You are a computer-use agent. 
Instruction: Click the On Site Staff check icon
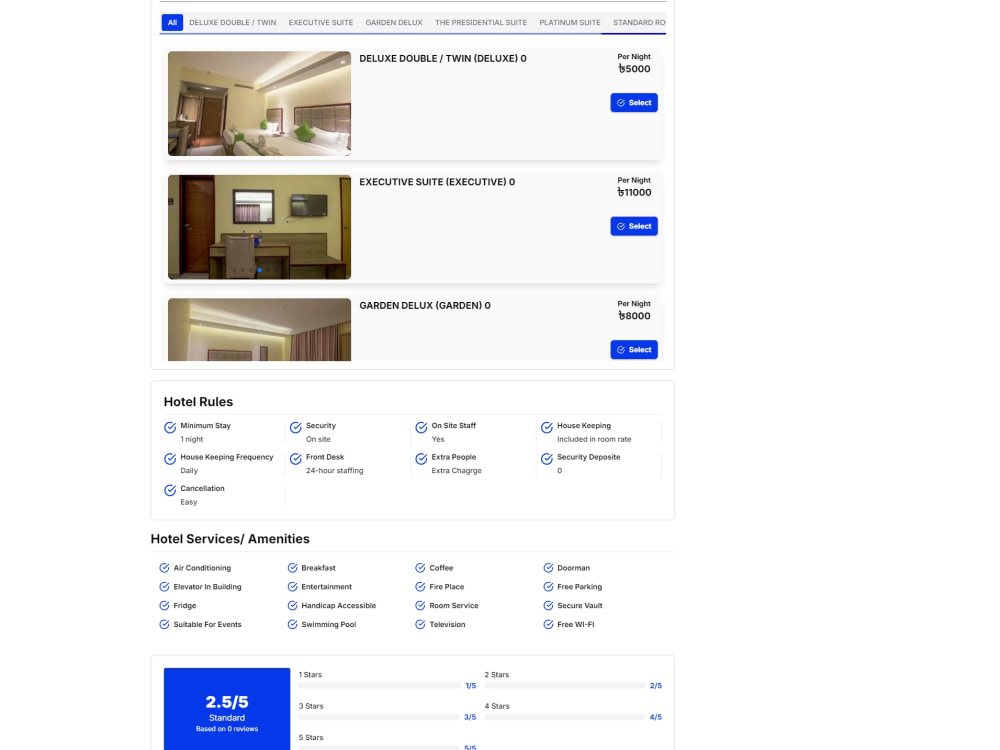click(x=422, y=427)
